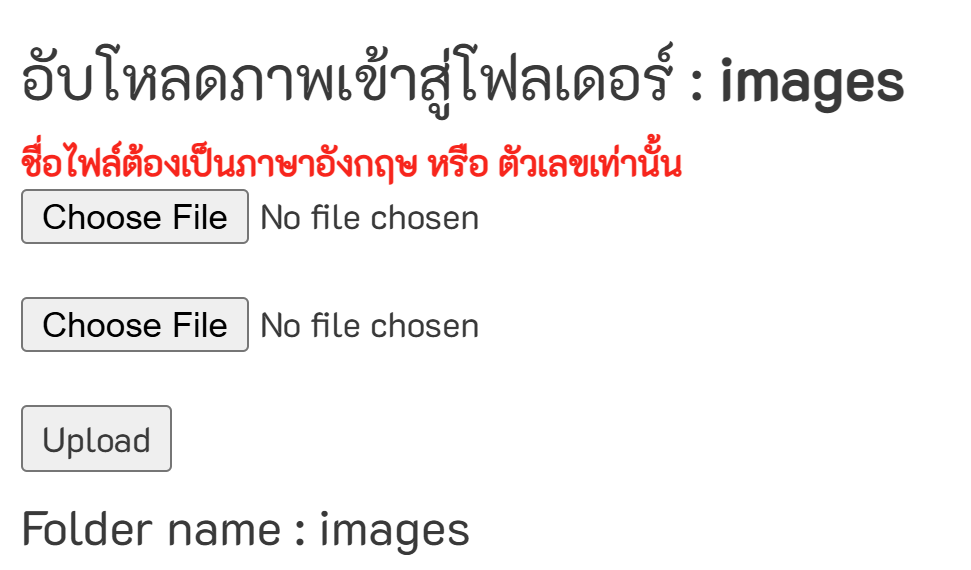Click the red Thai filename warning text
The height and width of the screenshot is (570, 971).
click(x=351, y=164)
